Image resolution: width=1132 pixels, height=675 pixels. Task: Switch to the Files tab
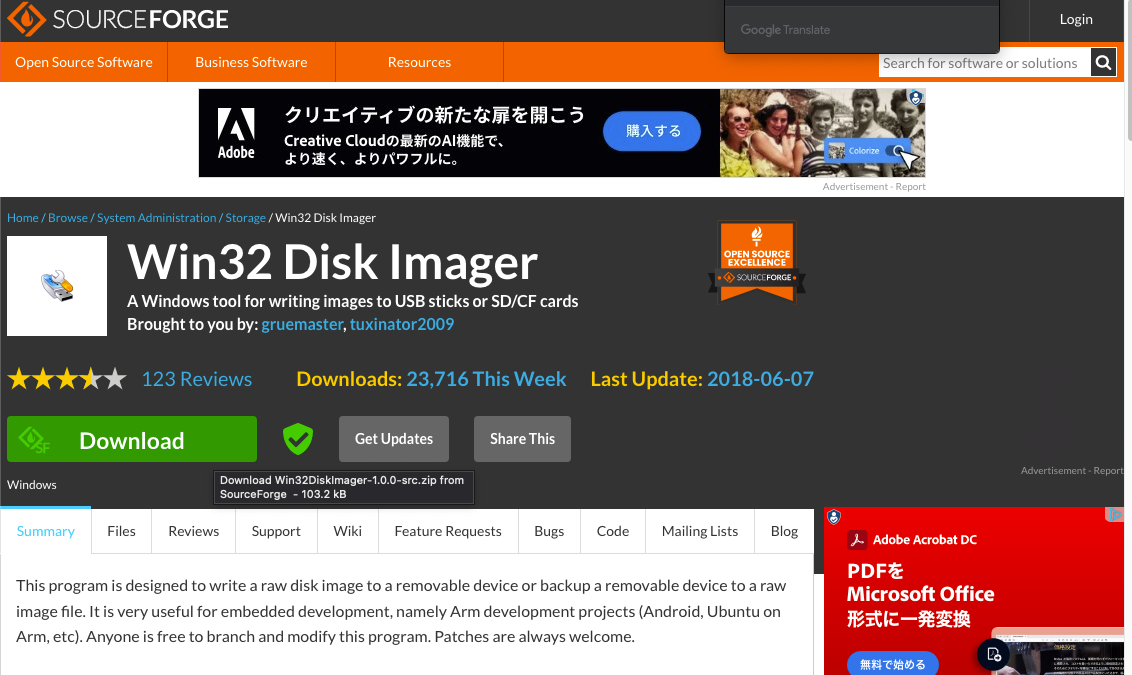click(x=121, y=531)
